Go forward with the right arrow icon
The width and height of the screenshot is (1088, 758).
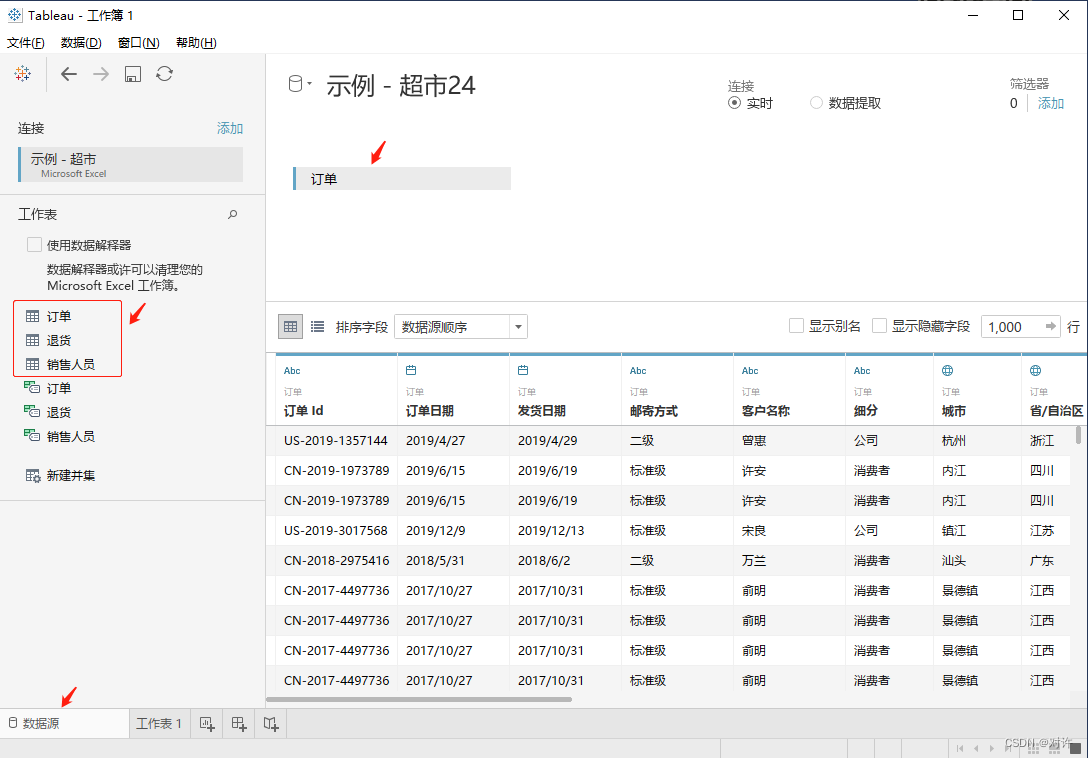click(101, 74)
